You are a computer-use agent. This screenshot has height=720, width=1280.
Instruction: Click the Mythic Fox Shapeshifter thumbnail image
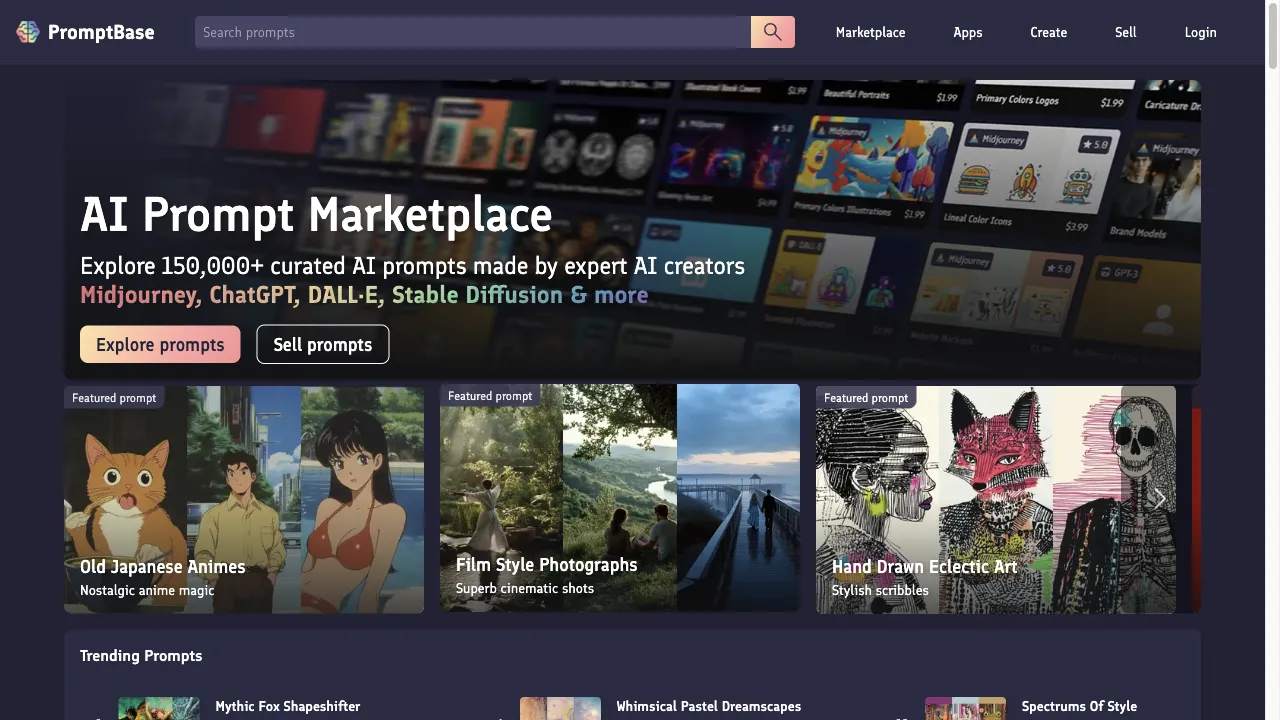pos(159,708)
